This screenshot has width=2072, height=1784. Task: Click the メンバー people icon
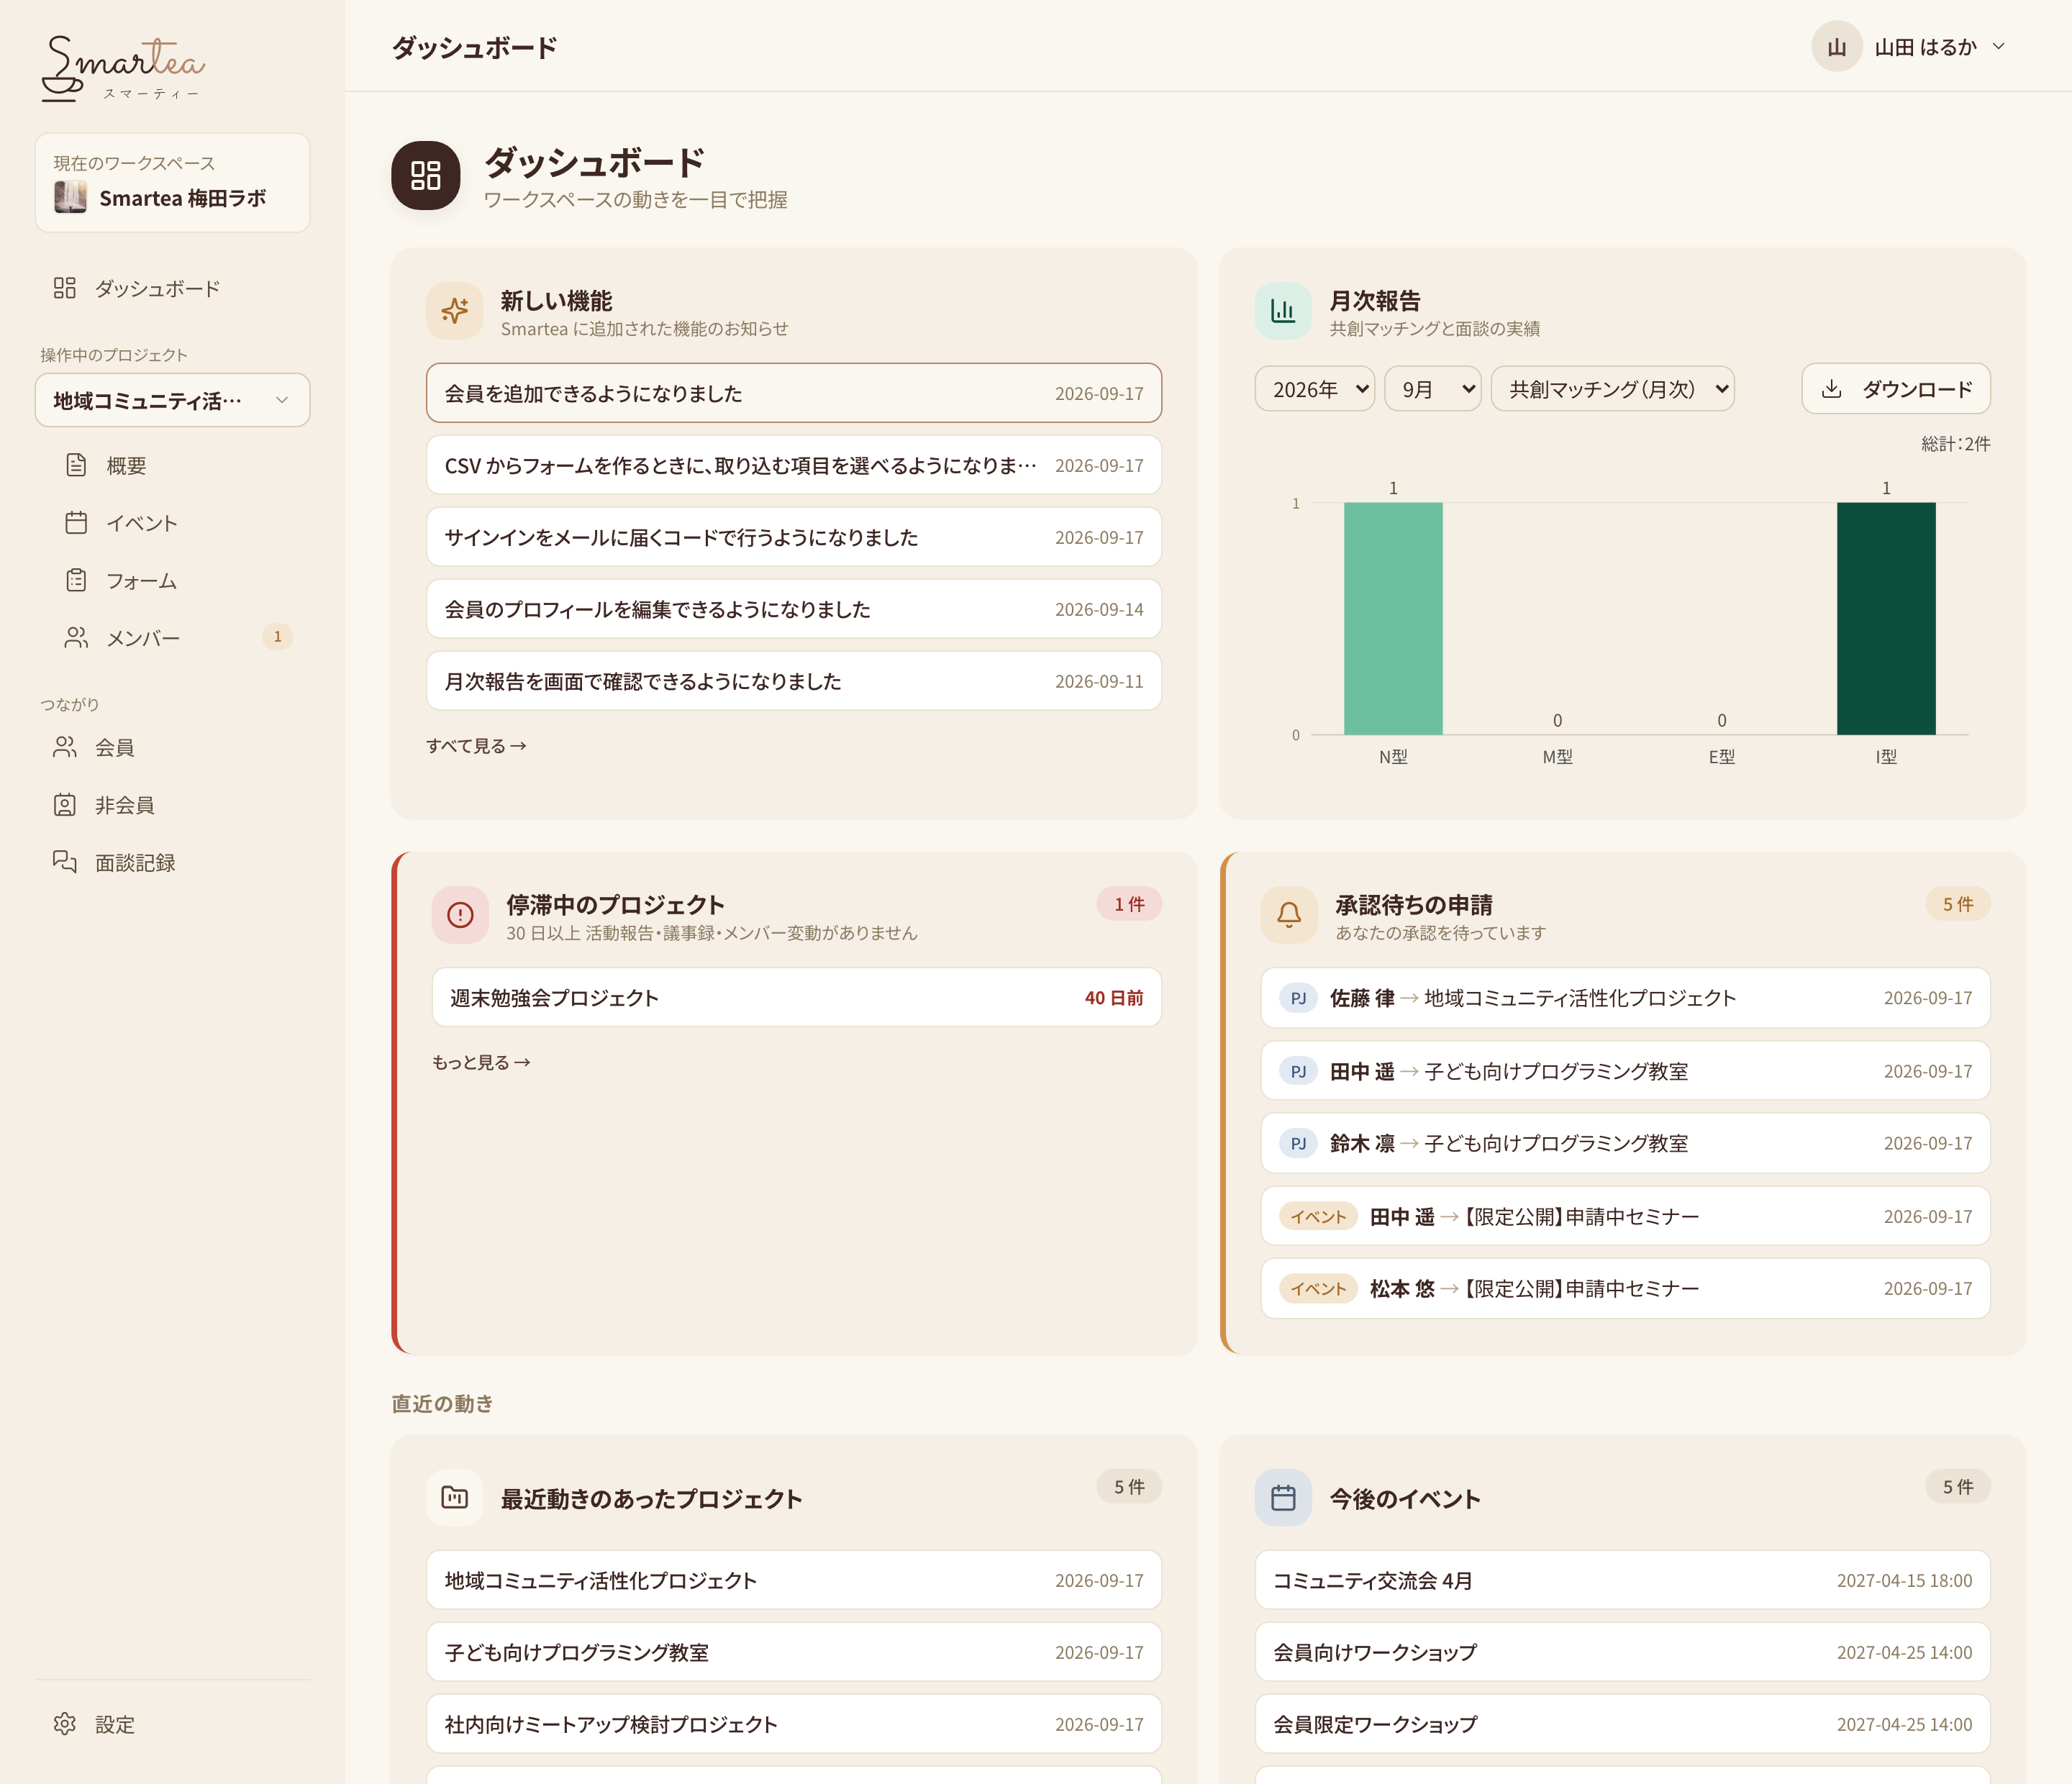pyautogui.click(x=76, y=638)
